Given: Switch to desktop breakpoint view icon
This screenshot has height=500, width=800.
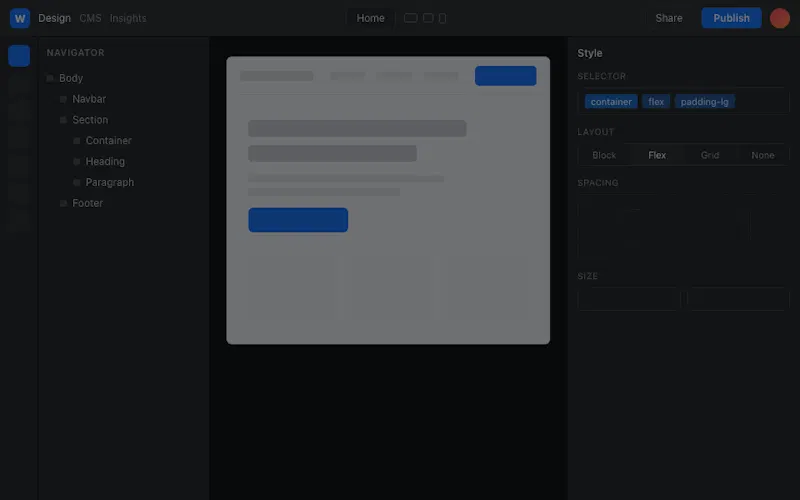Looking at the screenshot, I should click(x=411, y=18).
